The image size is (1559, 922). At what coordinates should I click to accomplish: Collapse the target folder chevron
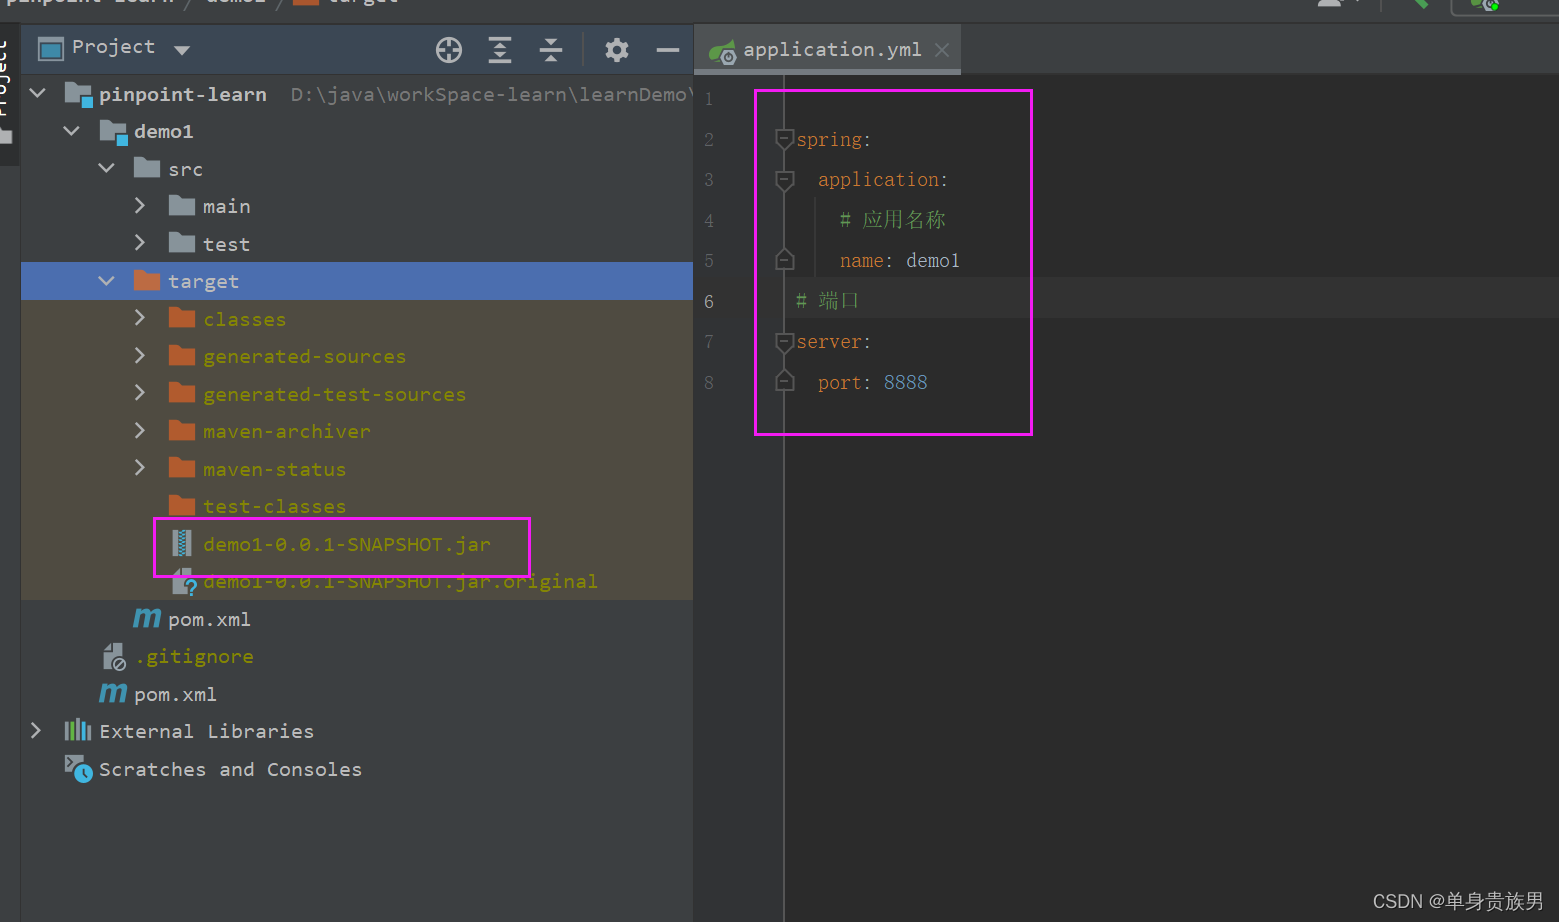pyautogui.click(x=107, y=281)
